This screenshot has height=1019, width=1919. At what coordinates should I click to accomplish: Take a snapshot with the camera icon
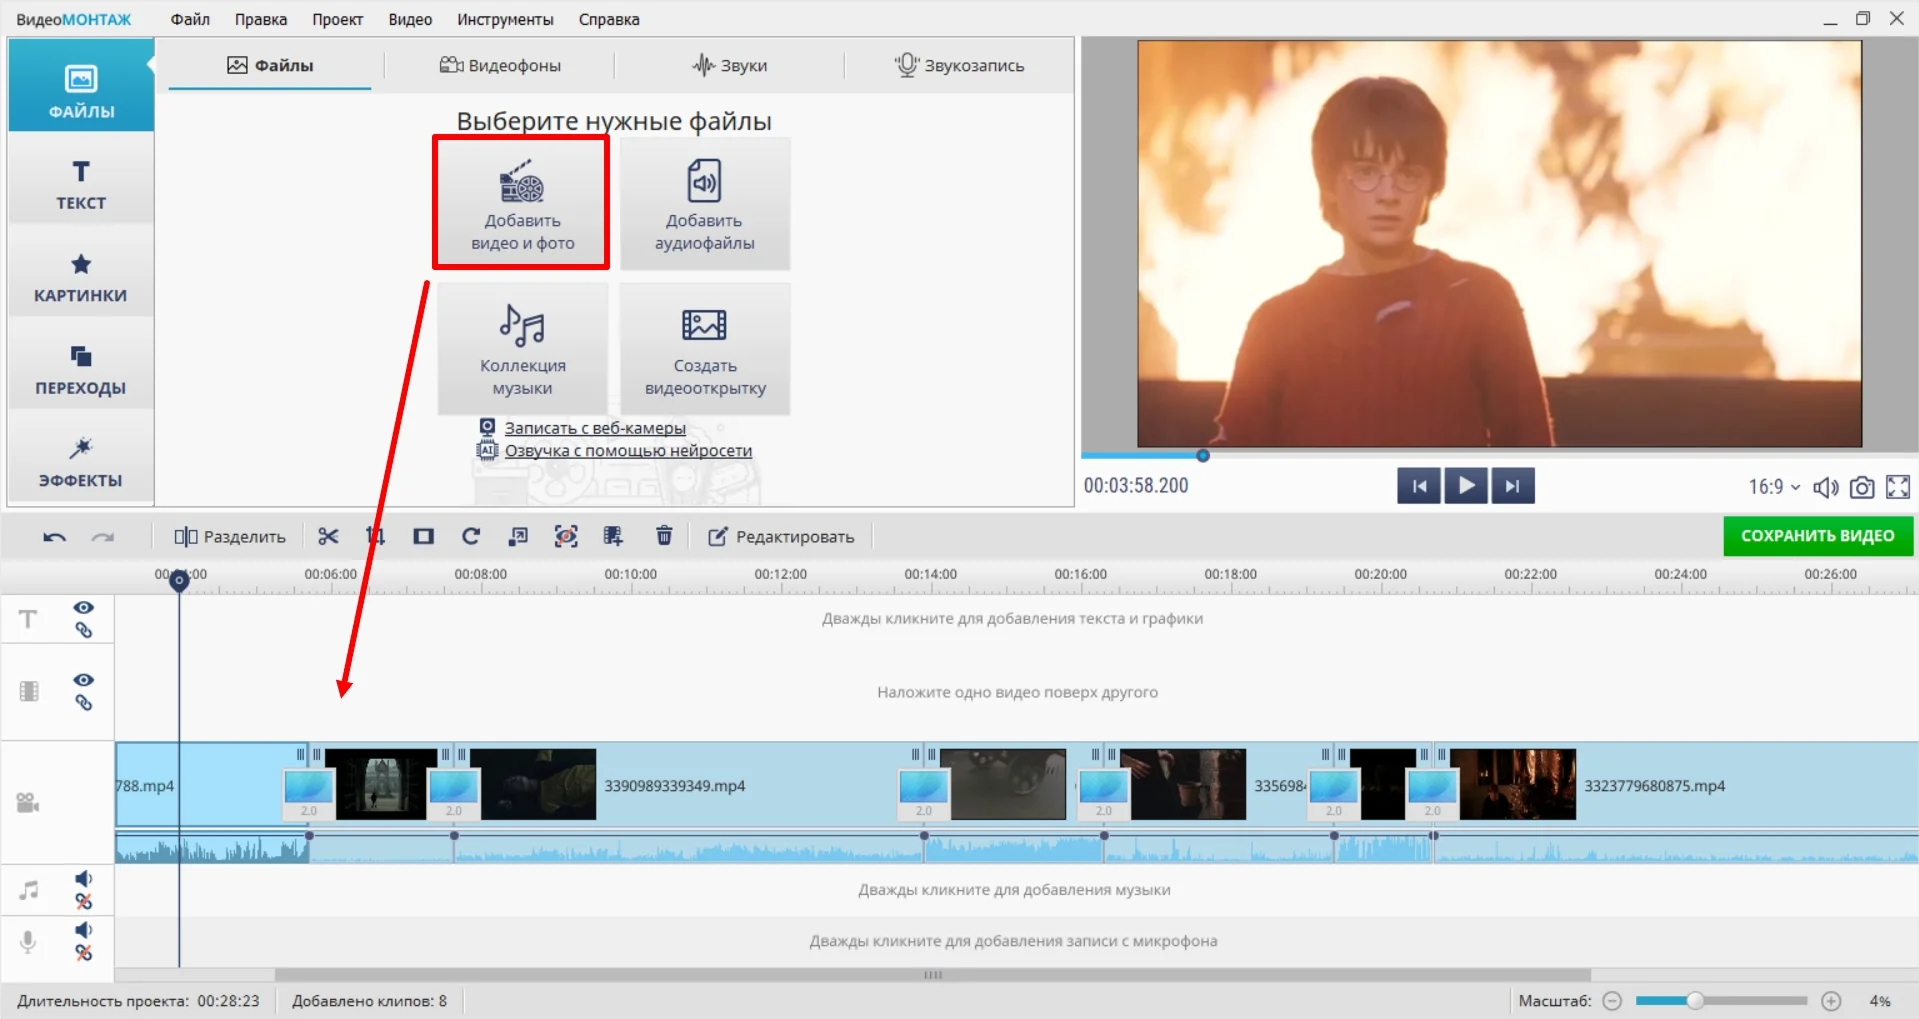(x=1861, y=487)
